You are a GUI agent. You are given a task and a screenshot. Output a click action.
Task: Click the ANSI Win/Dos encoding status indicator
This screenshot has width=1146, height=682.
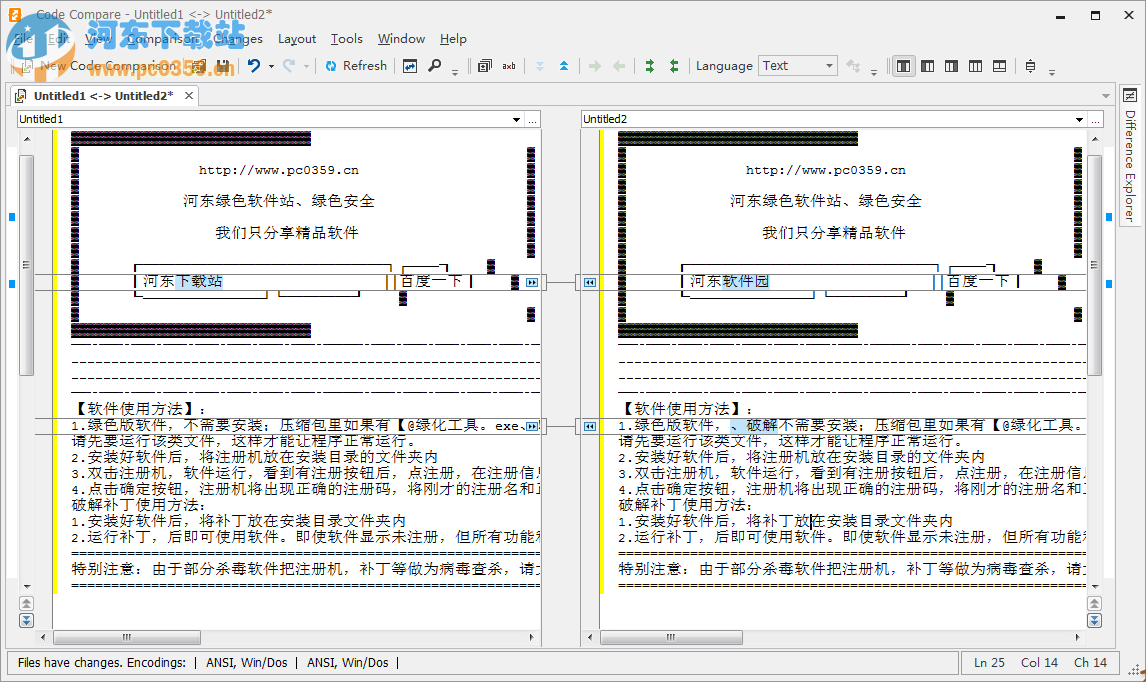coord(246,663)
